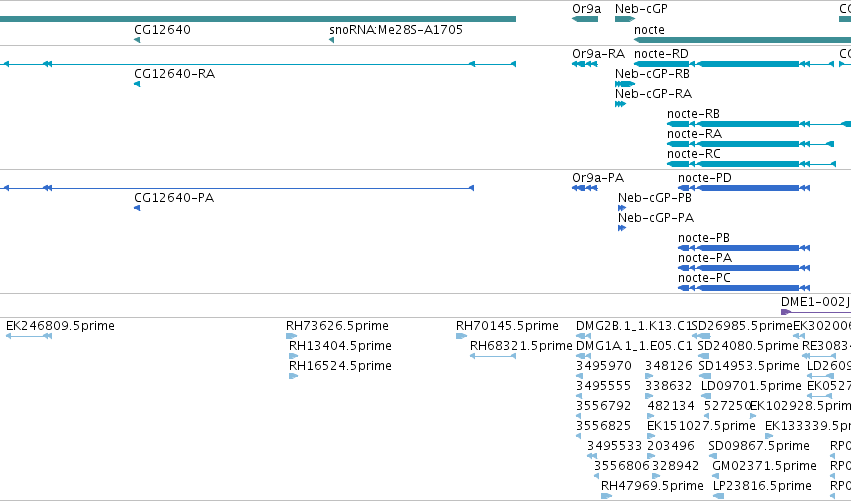Select the nocte gene label
The width and height of the screenshot is (851, 501).
[x=649, y=30]
